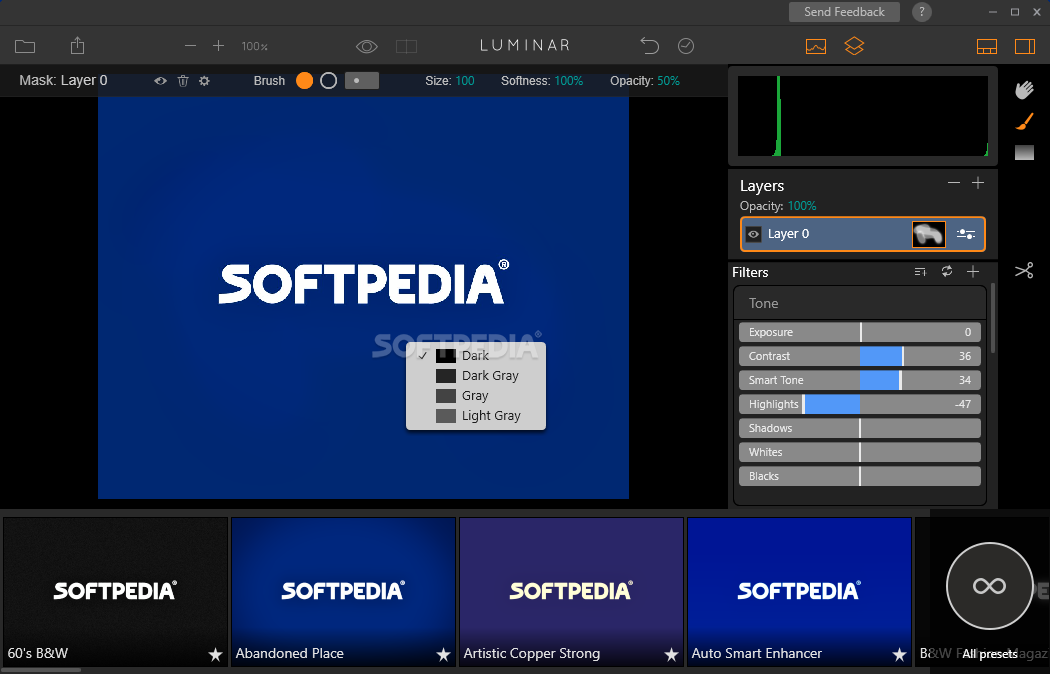Apply the 60's B&W preset
The image size is (1050, 674).
115,592
